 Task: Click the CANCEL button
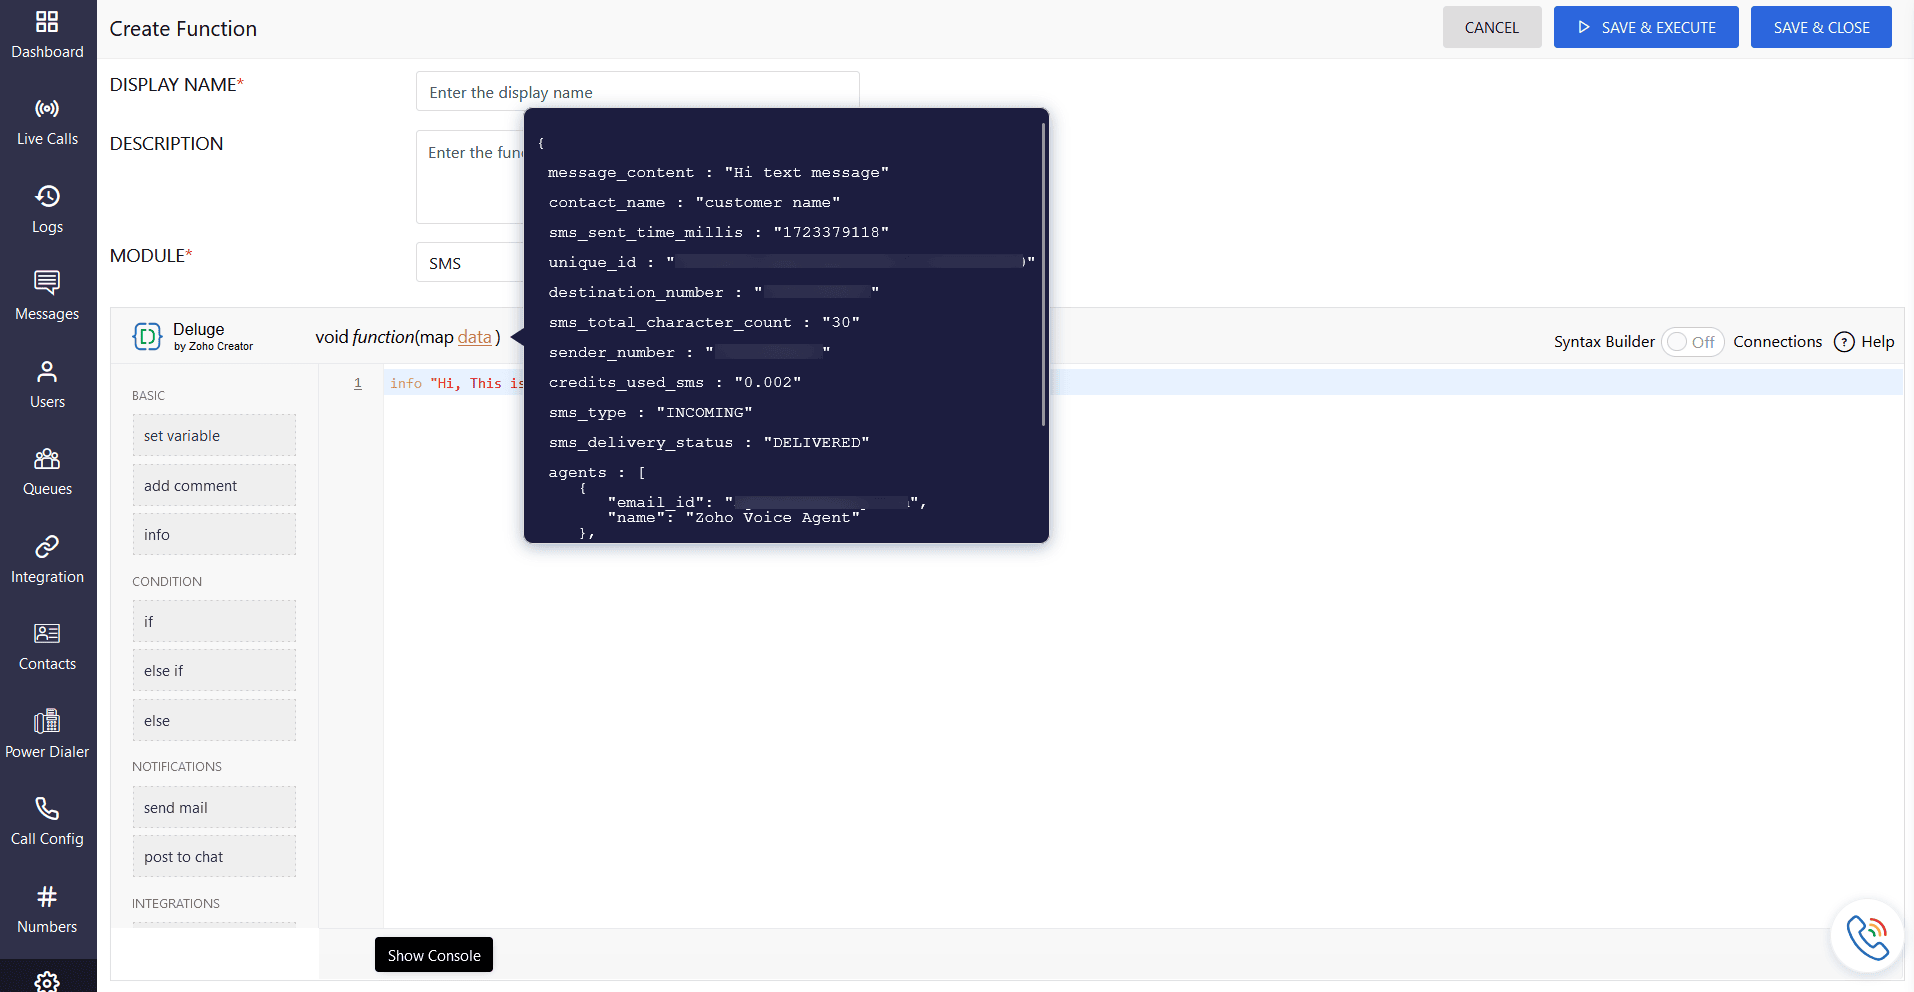(1491, 27)
